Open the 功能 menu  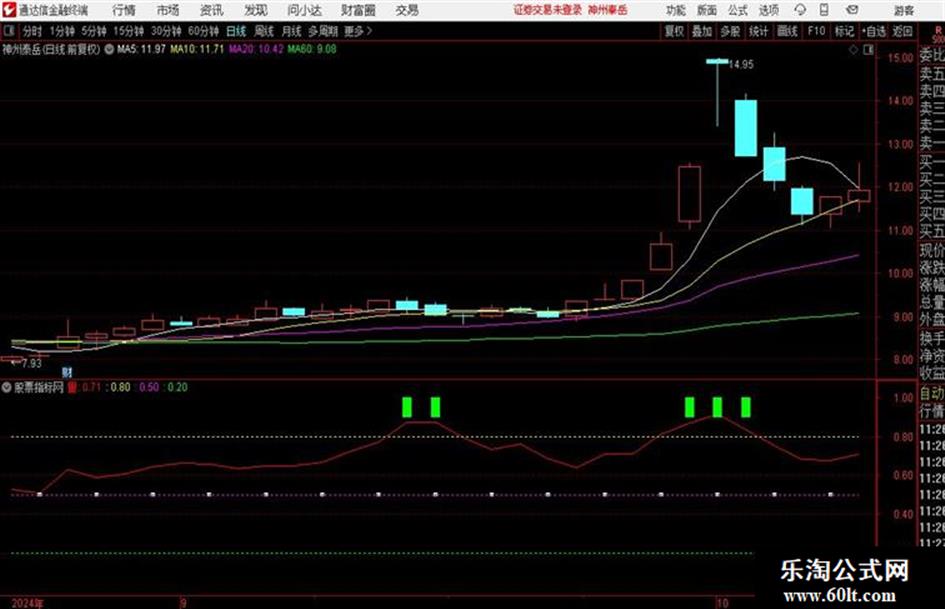(676, 10)
